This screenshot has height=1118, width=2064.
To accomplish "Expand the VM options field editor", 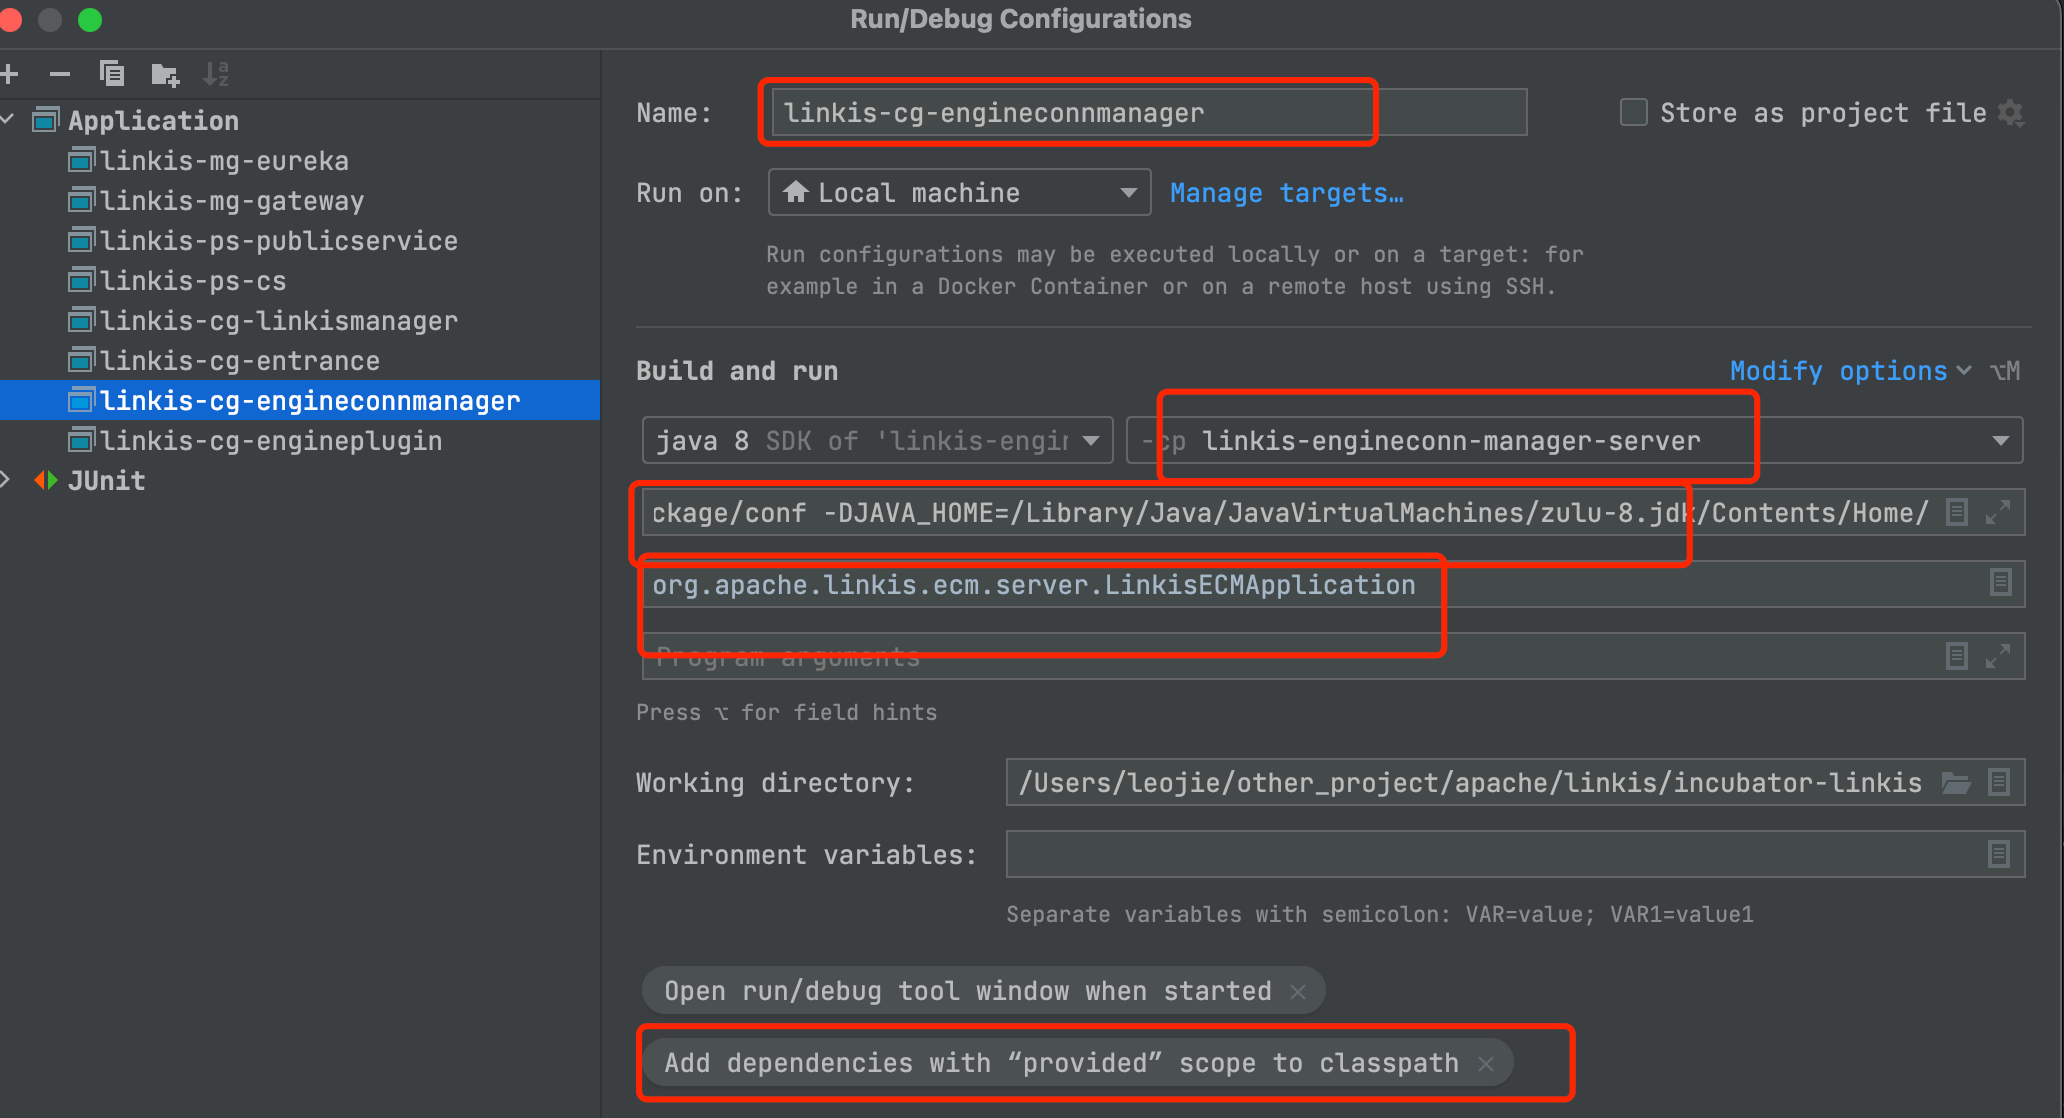I will click(1998, 512).
